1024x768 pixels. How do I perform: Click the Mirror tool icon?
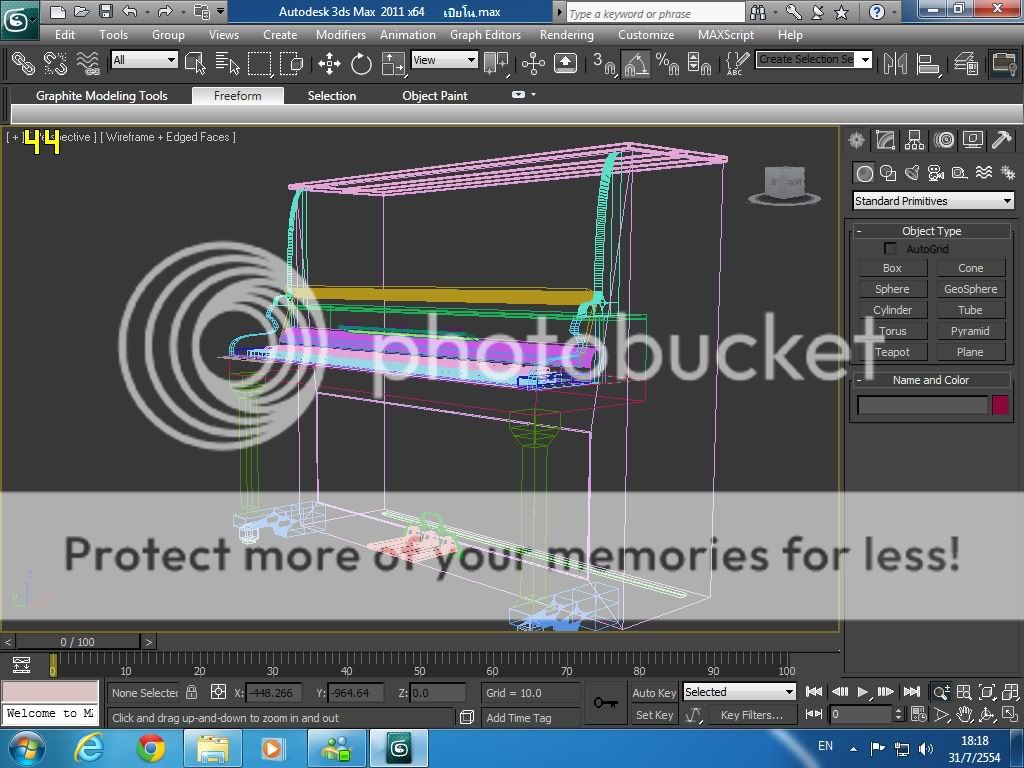click(895, 63)
